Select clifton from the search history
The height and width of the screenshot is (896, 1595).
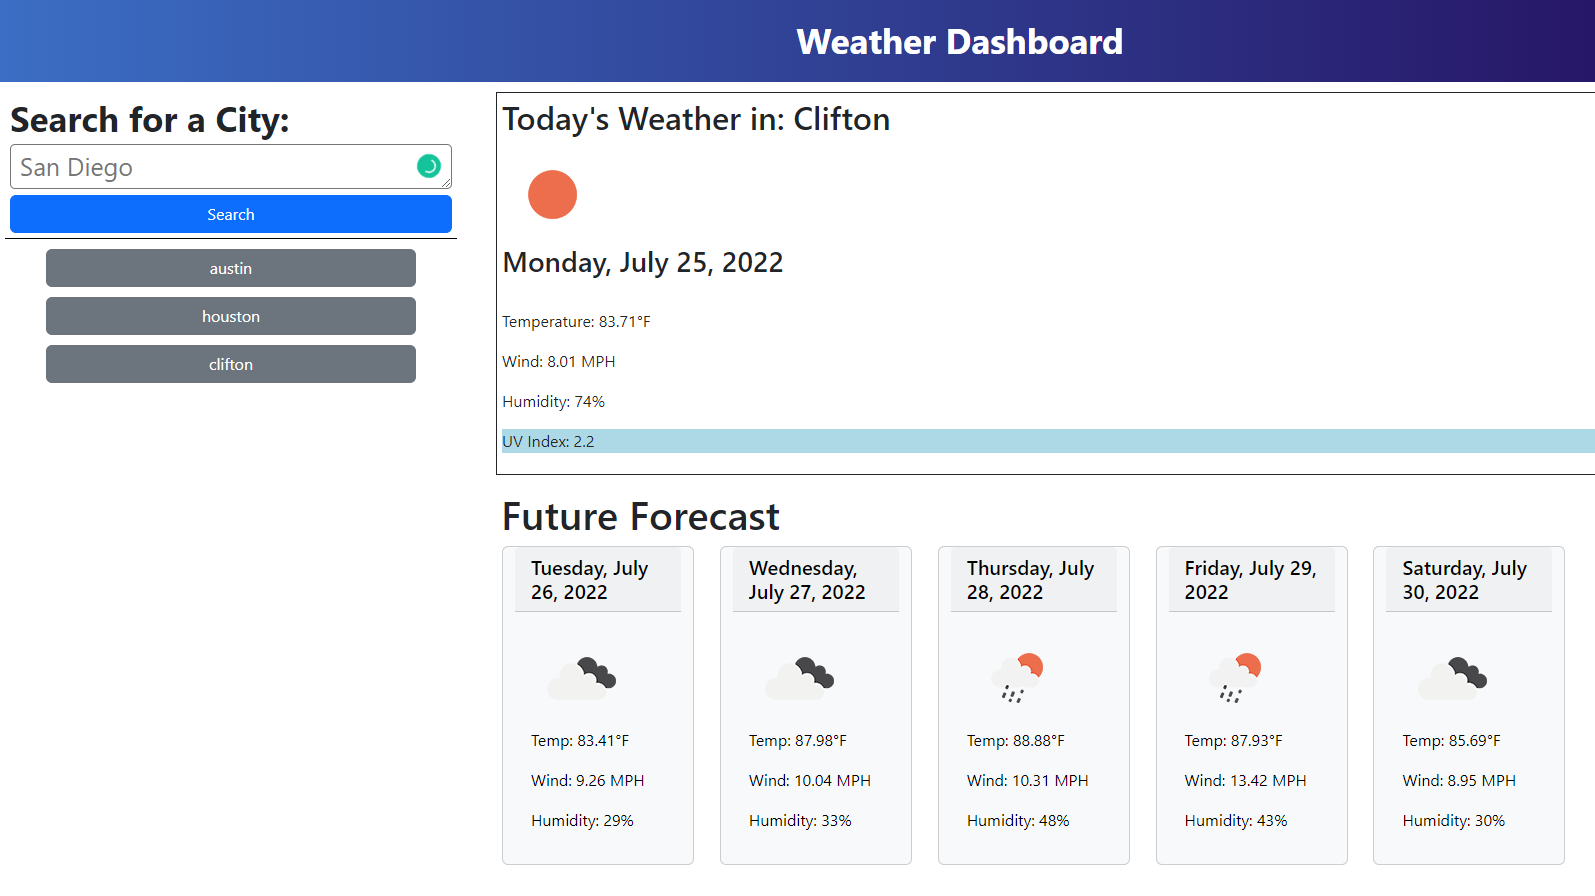coord(230,364)
